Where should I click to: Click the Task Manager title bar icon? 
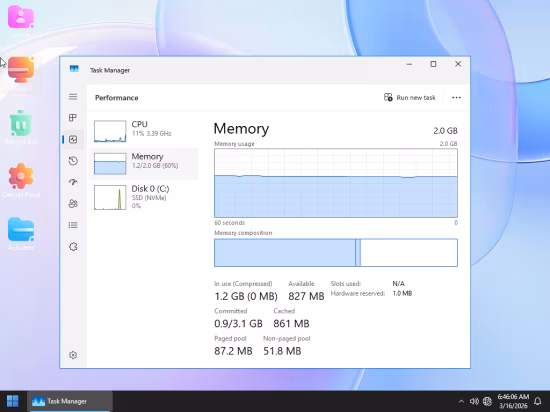[x=74, y=69]
